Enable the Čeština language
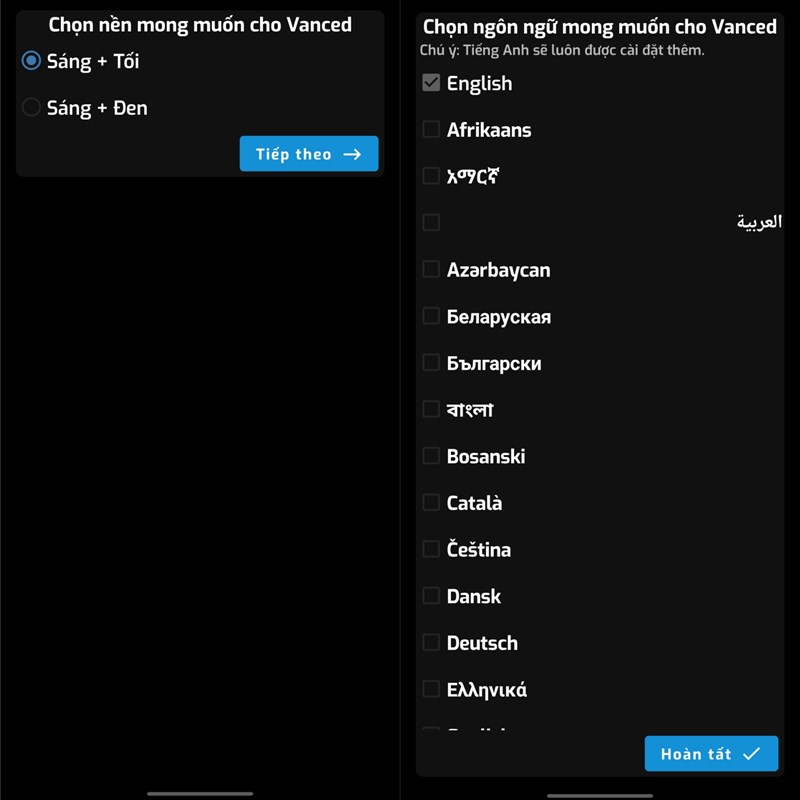 (431, 549)
